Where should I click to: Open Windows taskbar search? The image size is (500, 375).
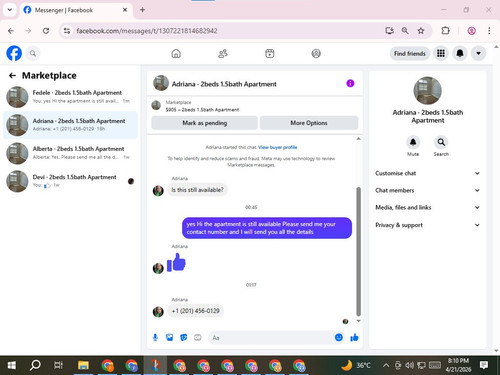tap(35, 365)
